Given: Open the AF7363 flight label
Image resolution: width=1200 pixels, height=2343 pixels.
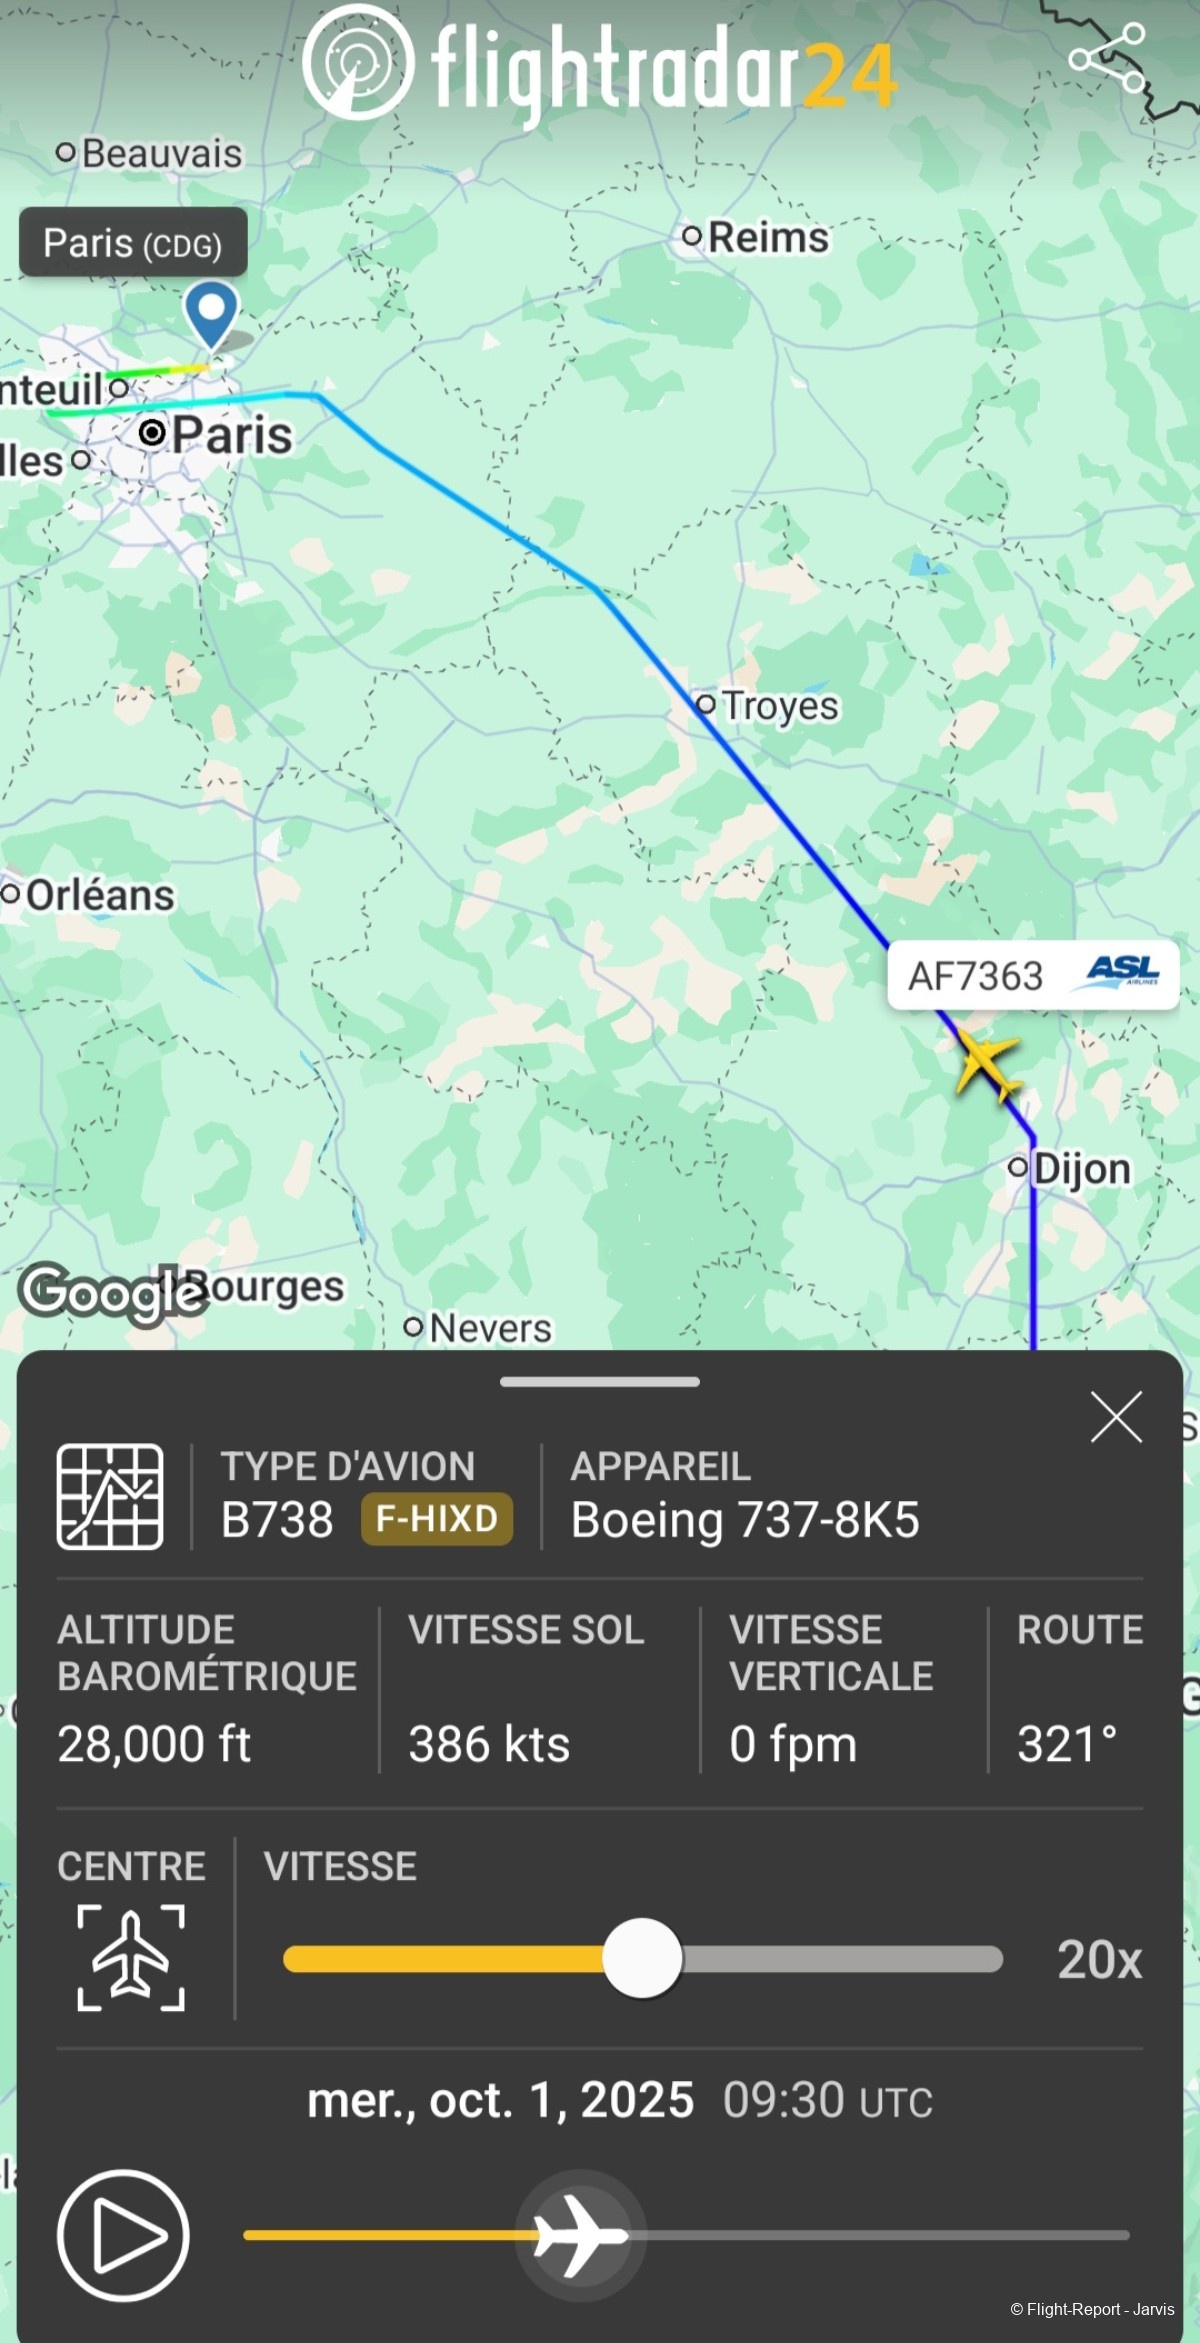Looking at the screenshot, I should click(975, 976).
